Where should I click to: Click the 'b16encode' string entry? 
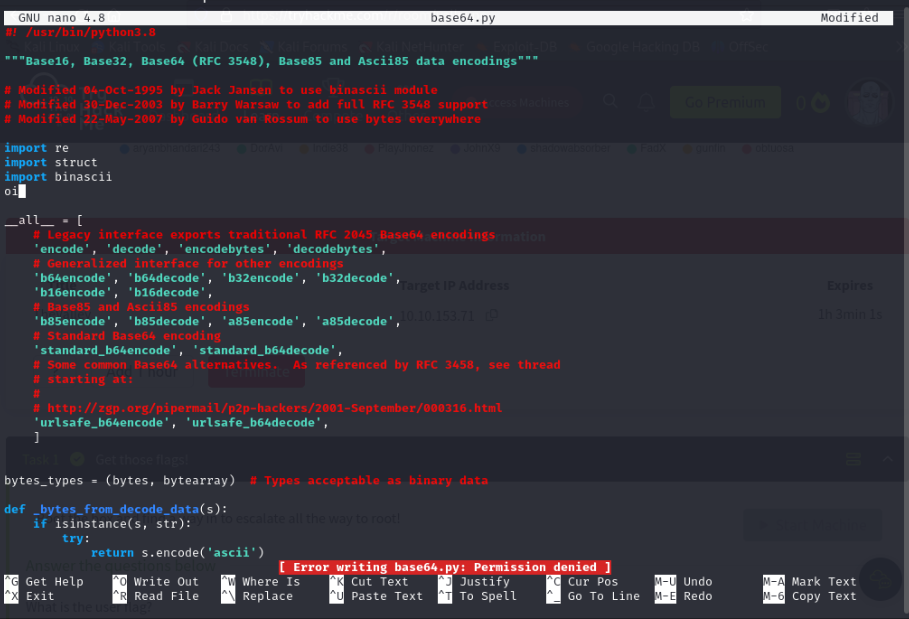(72, 293)
